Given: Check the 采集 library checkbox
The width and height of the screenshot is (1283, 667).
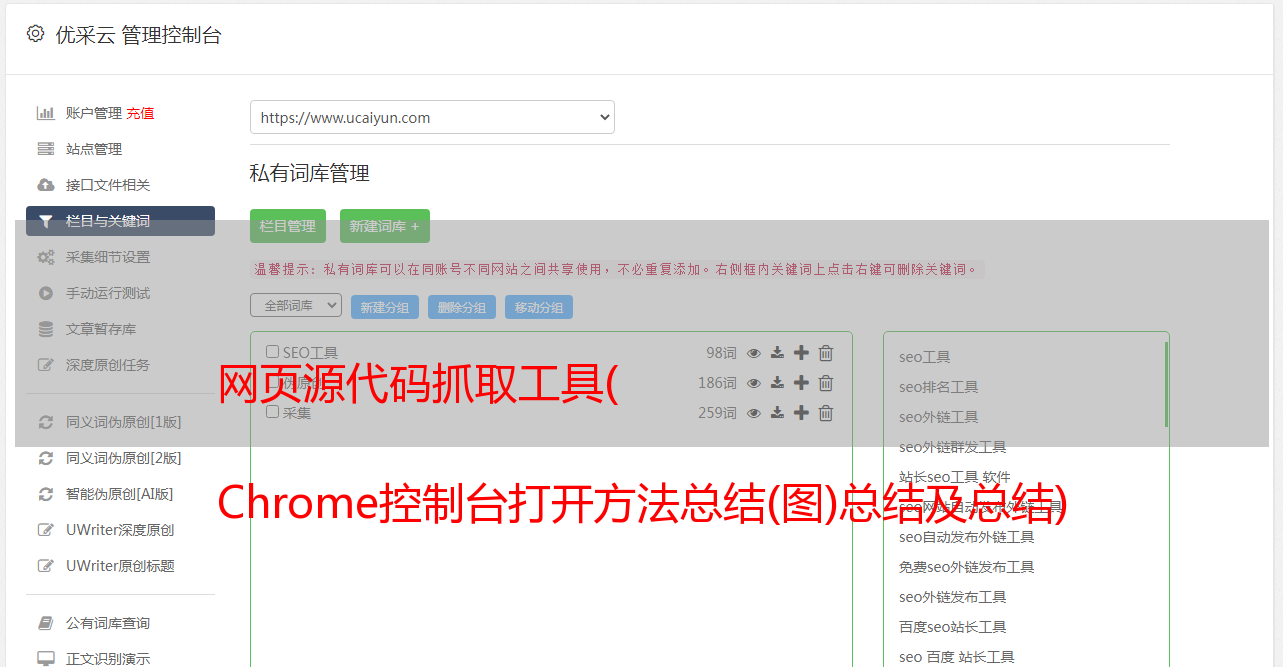Looking at the screenshot, I should 272,412.
